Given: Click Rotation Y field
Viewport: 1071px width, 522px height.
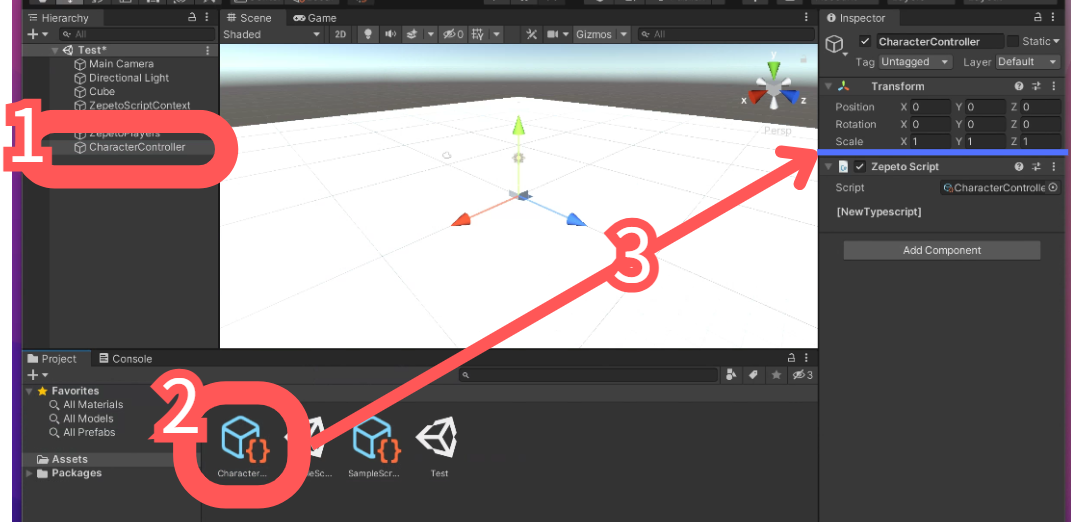Looking at the screenshot, I should coord(986,124).
